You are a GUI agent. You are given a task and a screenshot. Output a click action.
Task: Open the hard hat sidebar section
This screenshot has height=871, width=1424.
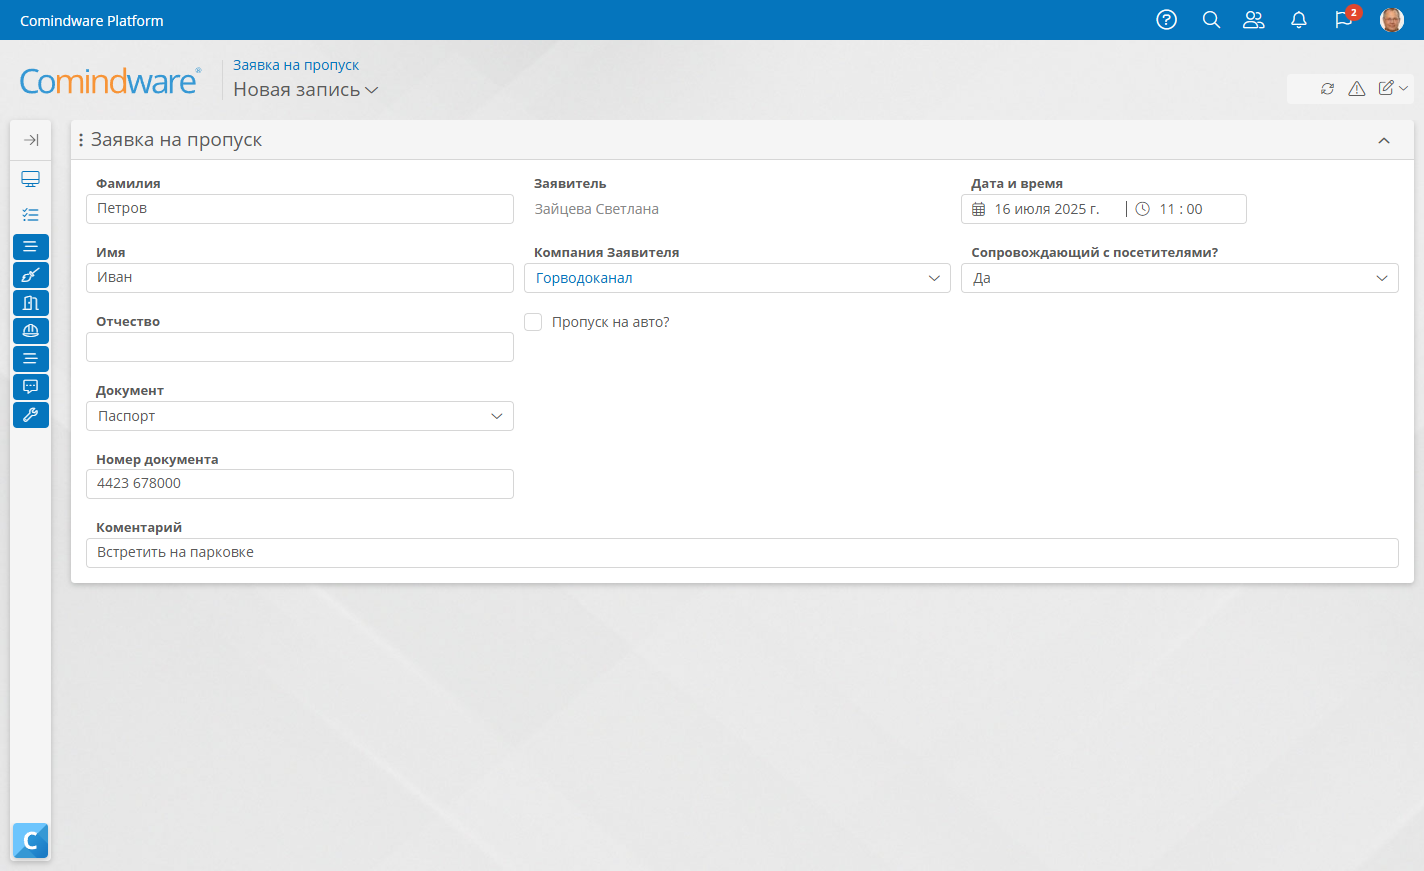click(31, 331)
